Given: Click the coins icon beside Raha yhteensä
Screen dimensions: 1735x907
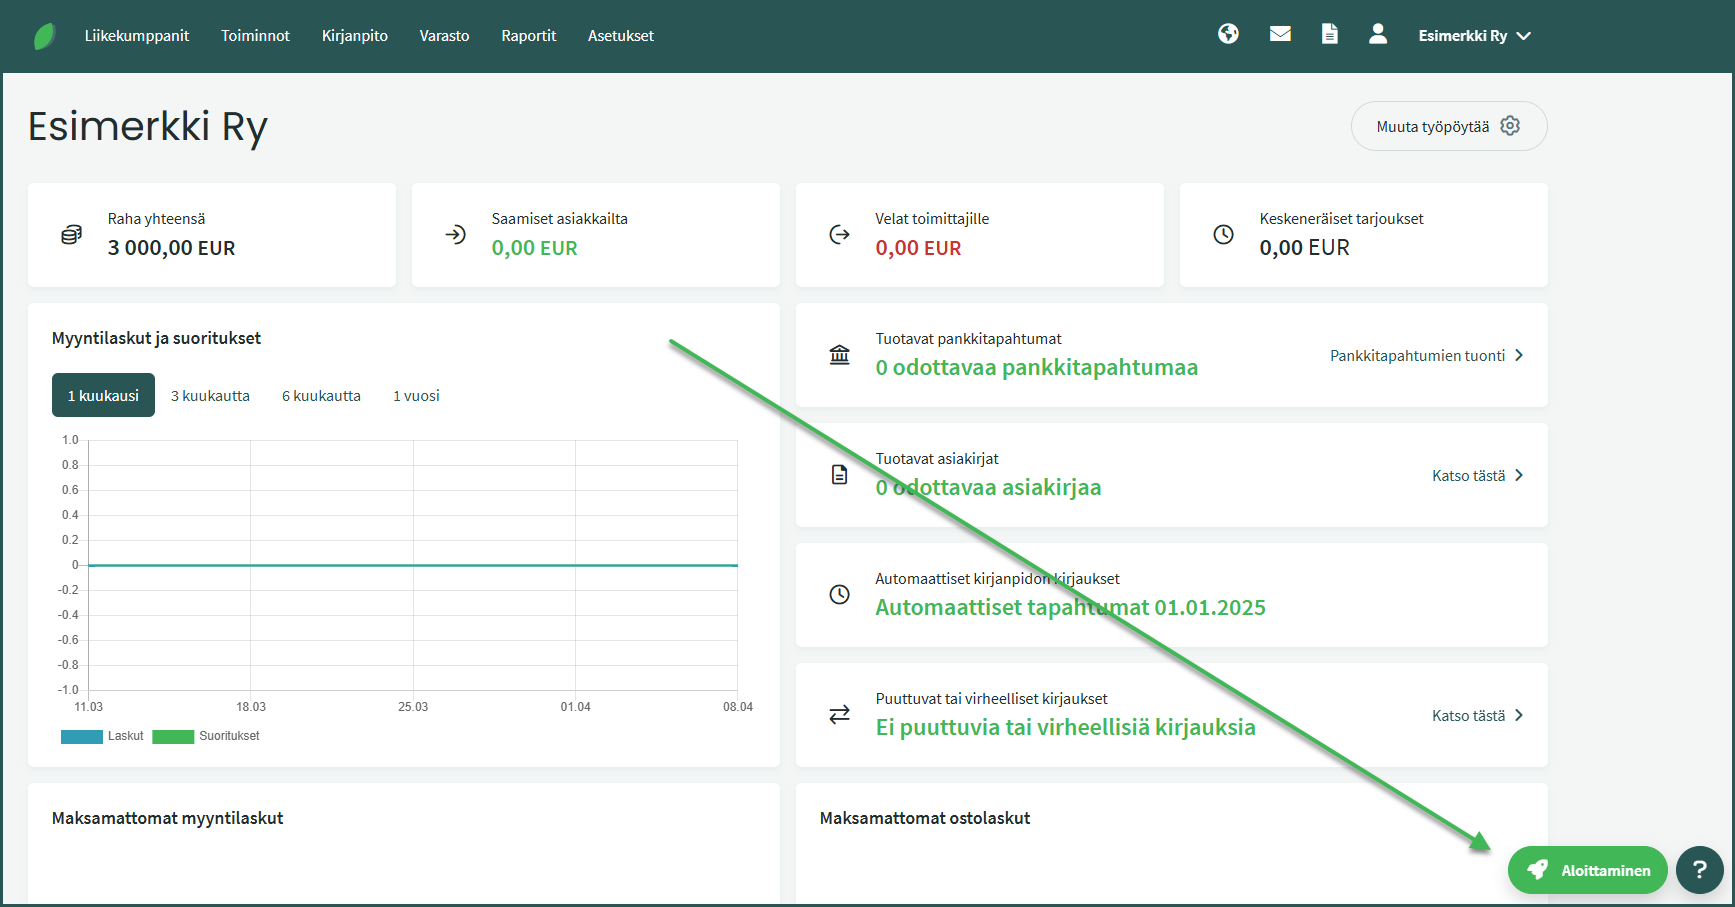Looking at the screenshot, I should (x=71, y=235).
